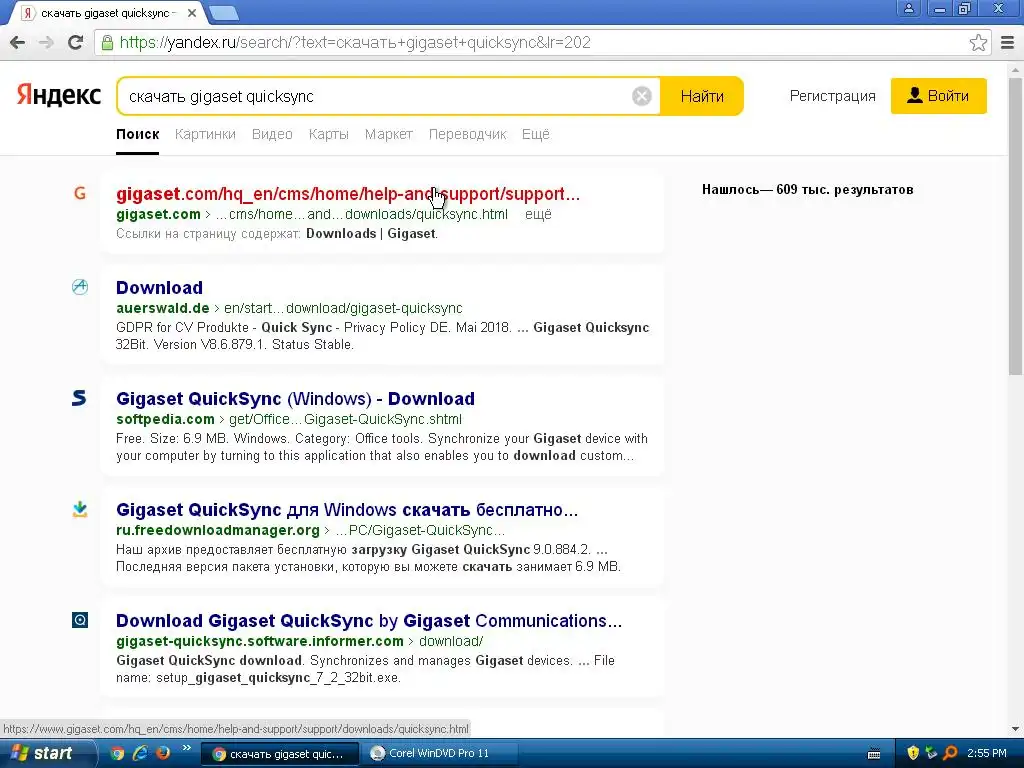Click the auerswald.de favicon beside Download result
The height and width of the screenshot is (768, 1024).
pyautogui.click(x=80, y=287)
